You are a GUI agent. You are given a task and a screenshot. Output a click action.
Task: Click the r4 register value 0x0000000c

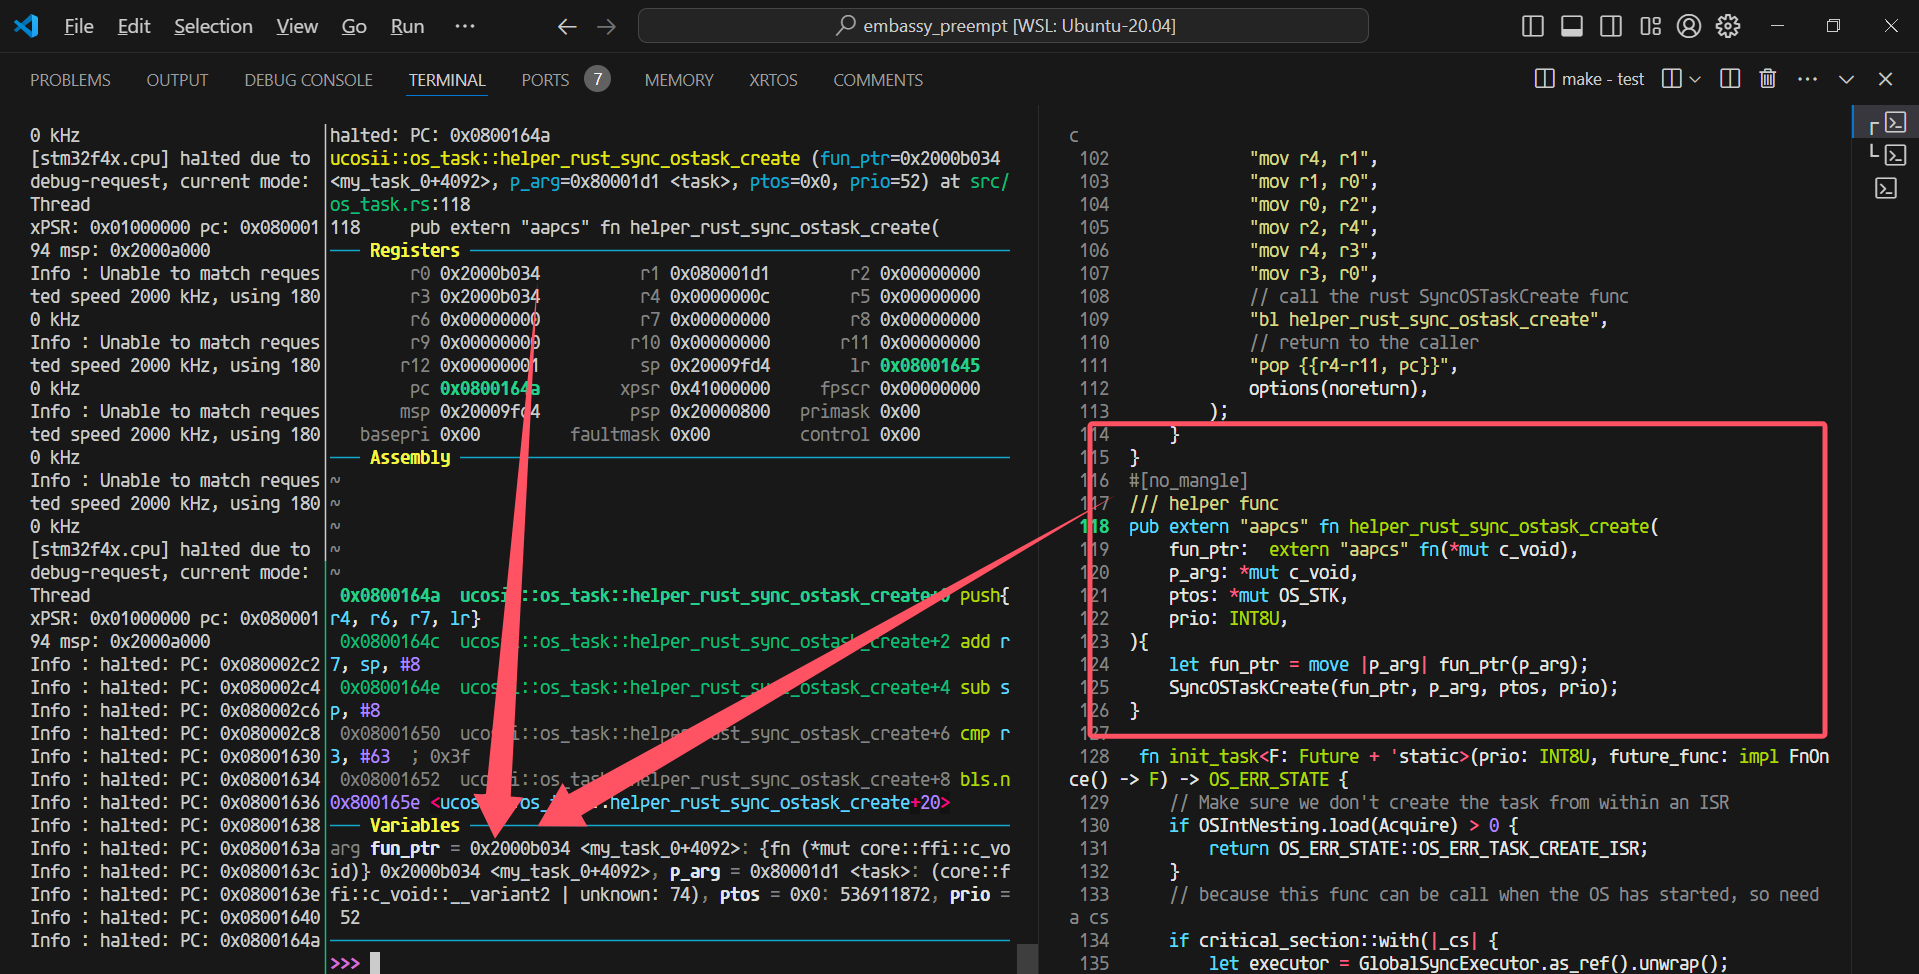pos(720,296)
